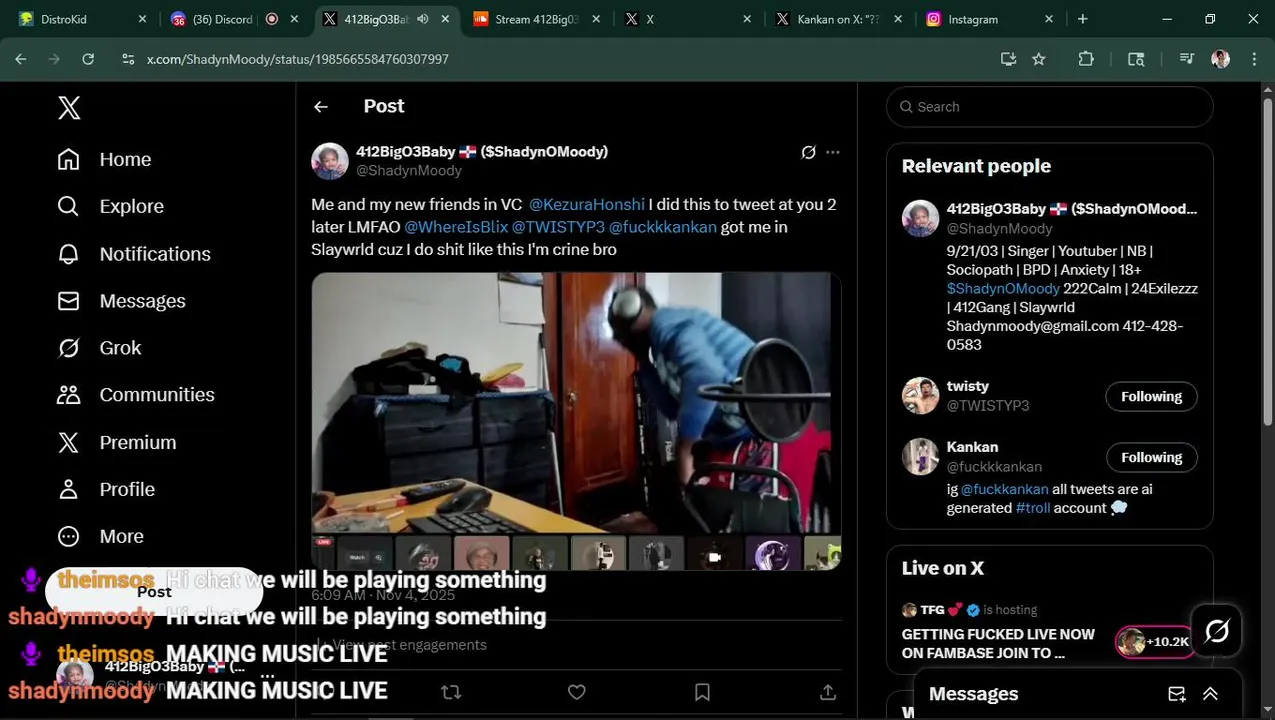Image resolution: width=1275 pixels, height=720 pixels.
Task: Go back in the browser
Action: (21, 59)
